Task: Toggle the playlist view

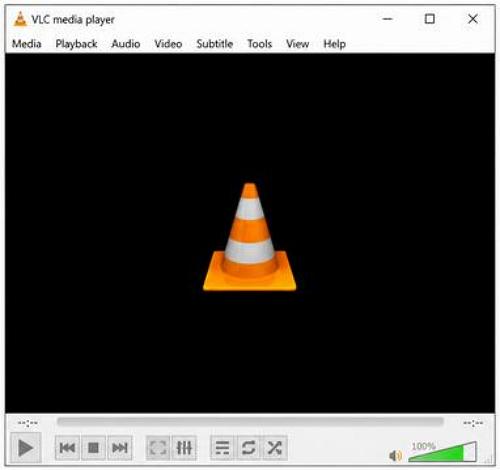Action: (x=222, y=448)
